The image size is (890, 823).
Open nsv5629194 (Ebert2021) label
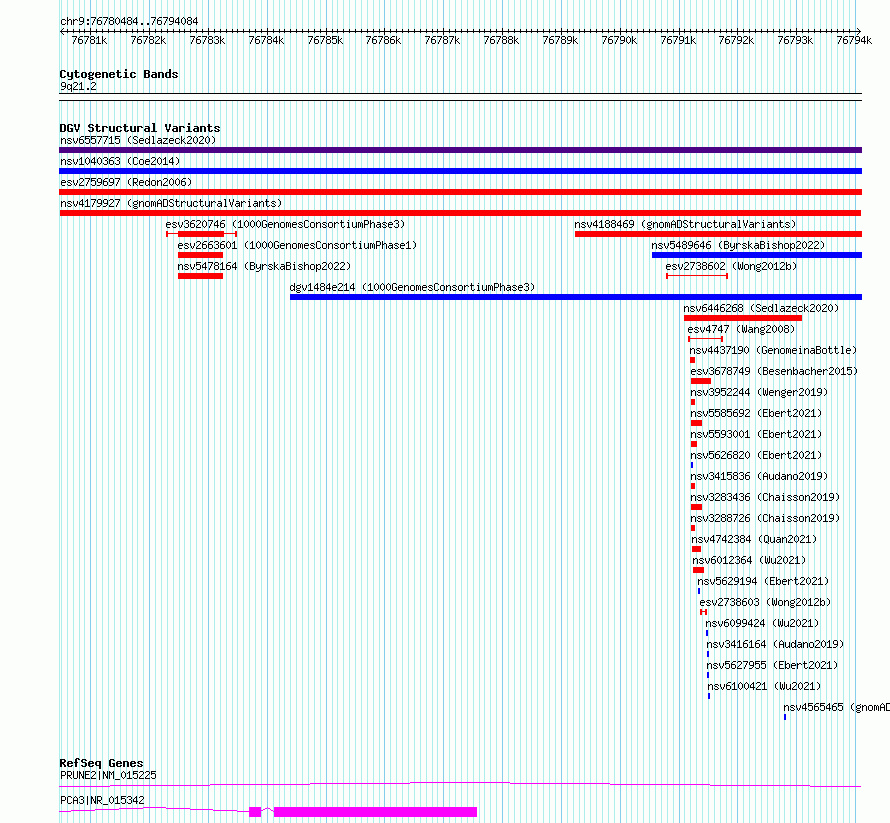(x=763, y=581)
